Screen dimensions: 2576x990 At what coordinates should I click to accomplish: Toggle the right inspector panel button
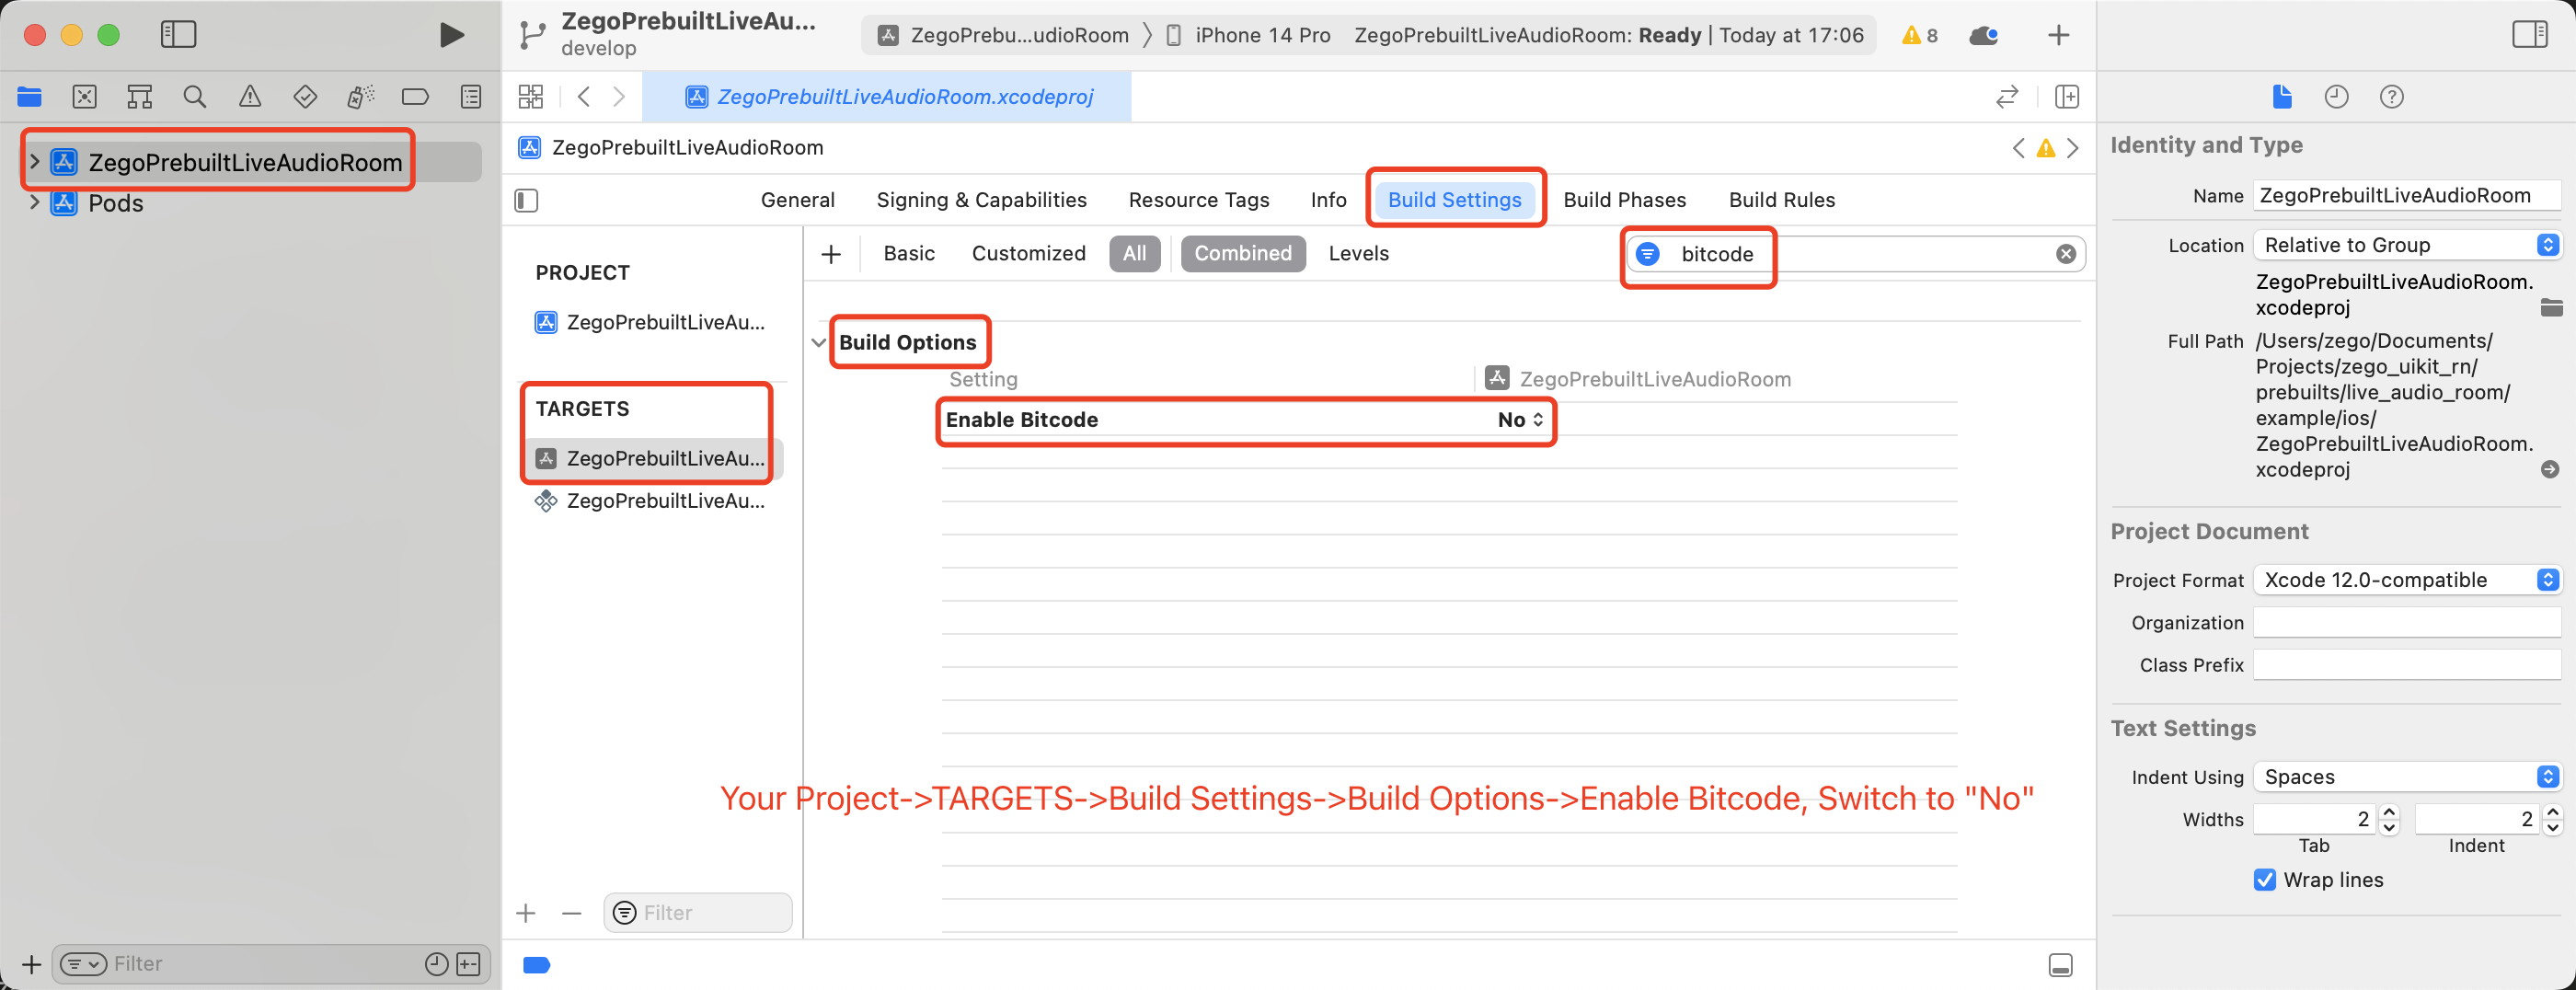point(2529,35)
